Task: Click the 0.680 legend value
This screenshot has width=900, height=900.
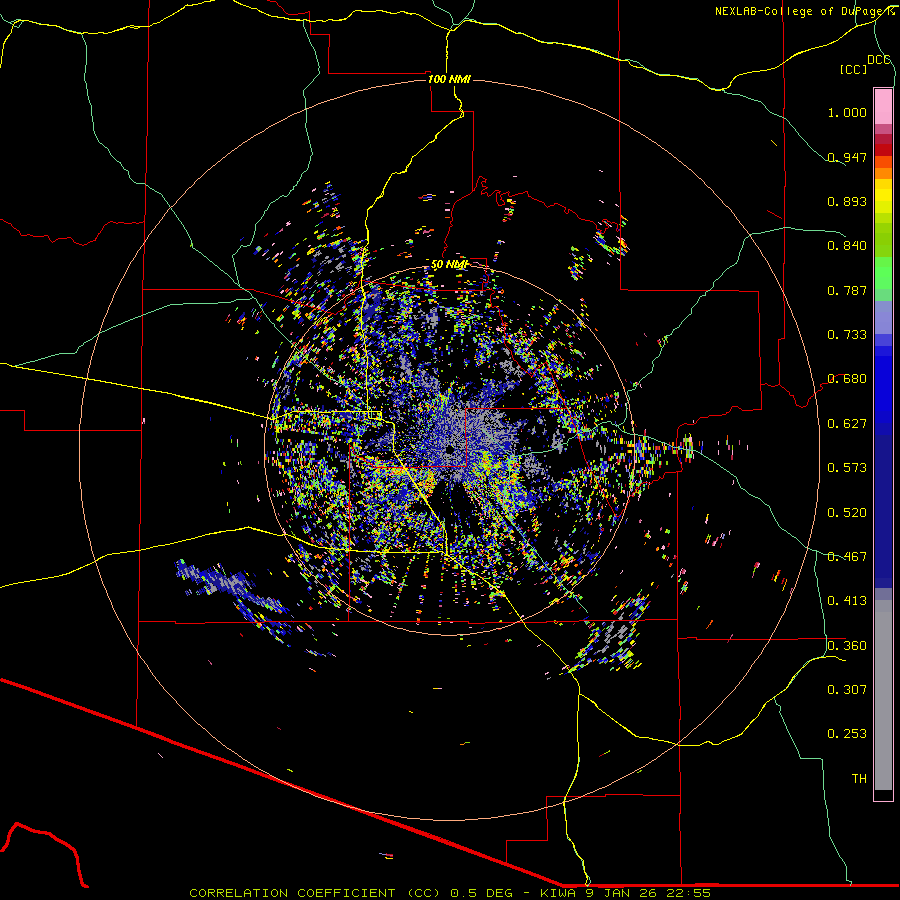Action: pyautogui.click(x=847, y=379)
